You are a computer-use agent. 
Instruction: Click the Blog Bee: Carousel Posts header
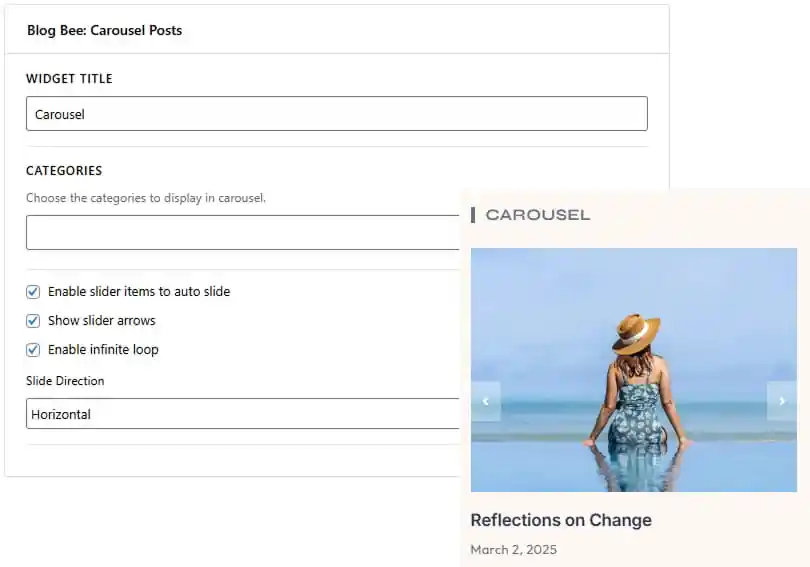point(104,30)
